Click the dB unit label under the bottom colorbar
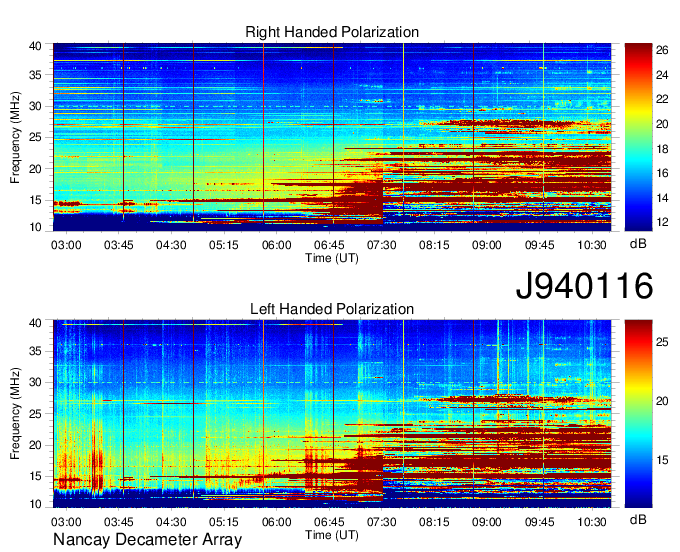The image size is (680, 552). tap(638, 519)
